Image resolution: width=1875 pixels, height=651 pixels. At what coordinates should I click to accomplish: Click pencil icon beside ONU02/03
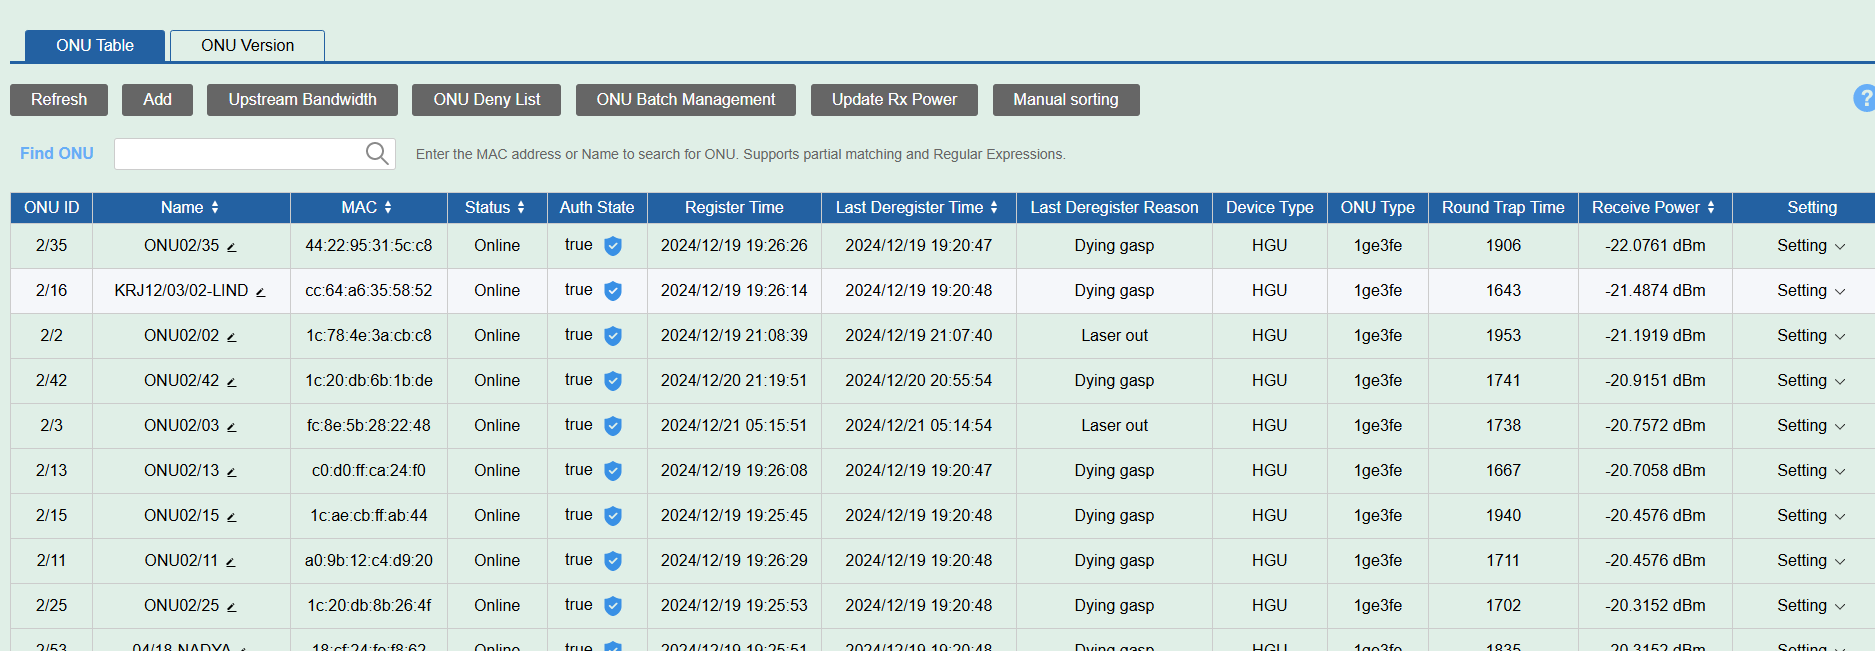tap(231, 427)
